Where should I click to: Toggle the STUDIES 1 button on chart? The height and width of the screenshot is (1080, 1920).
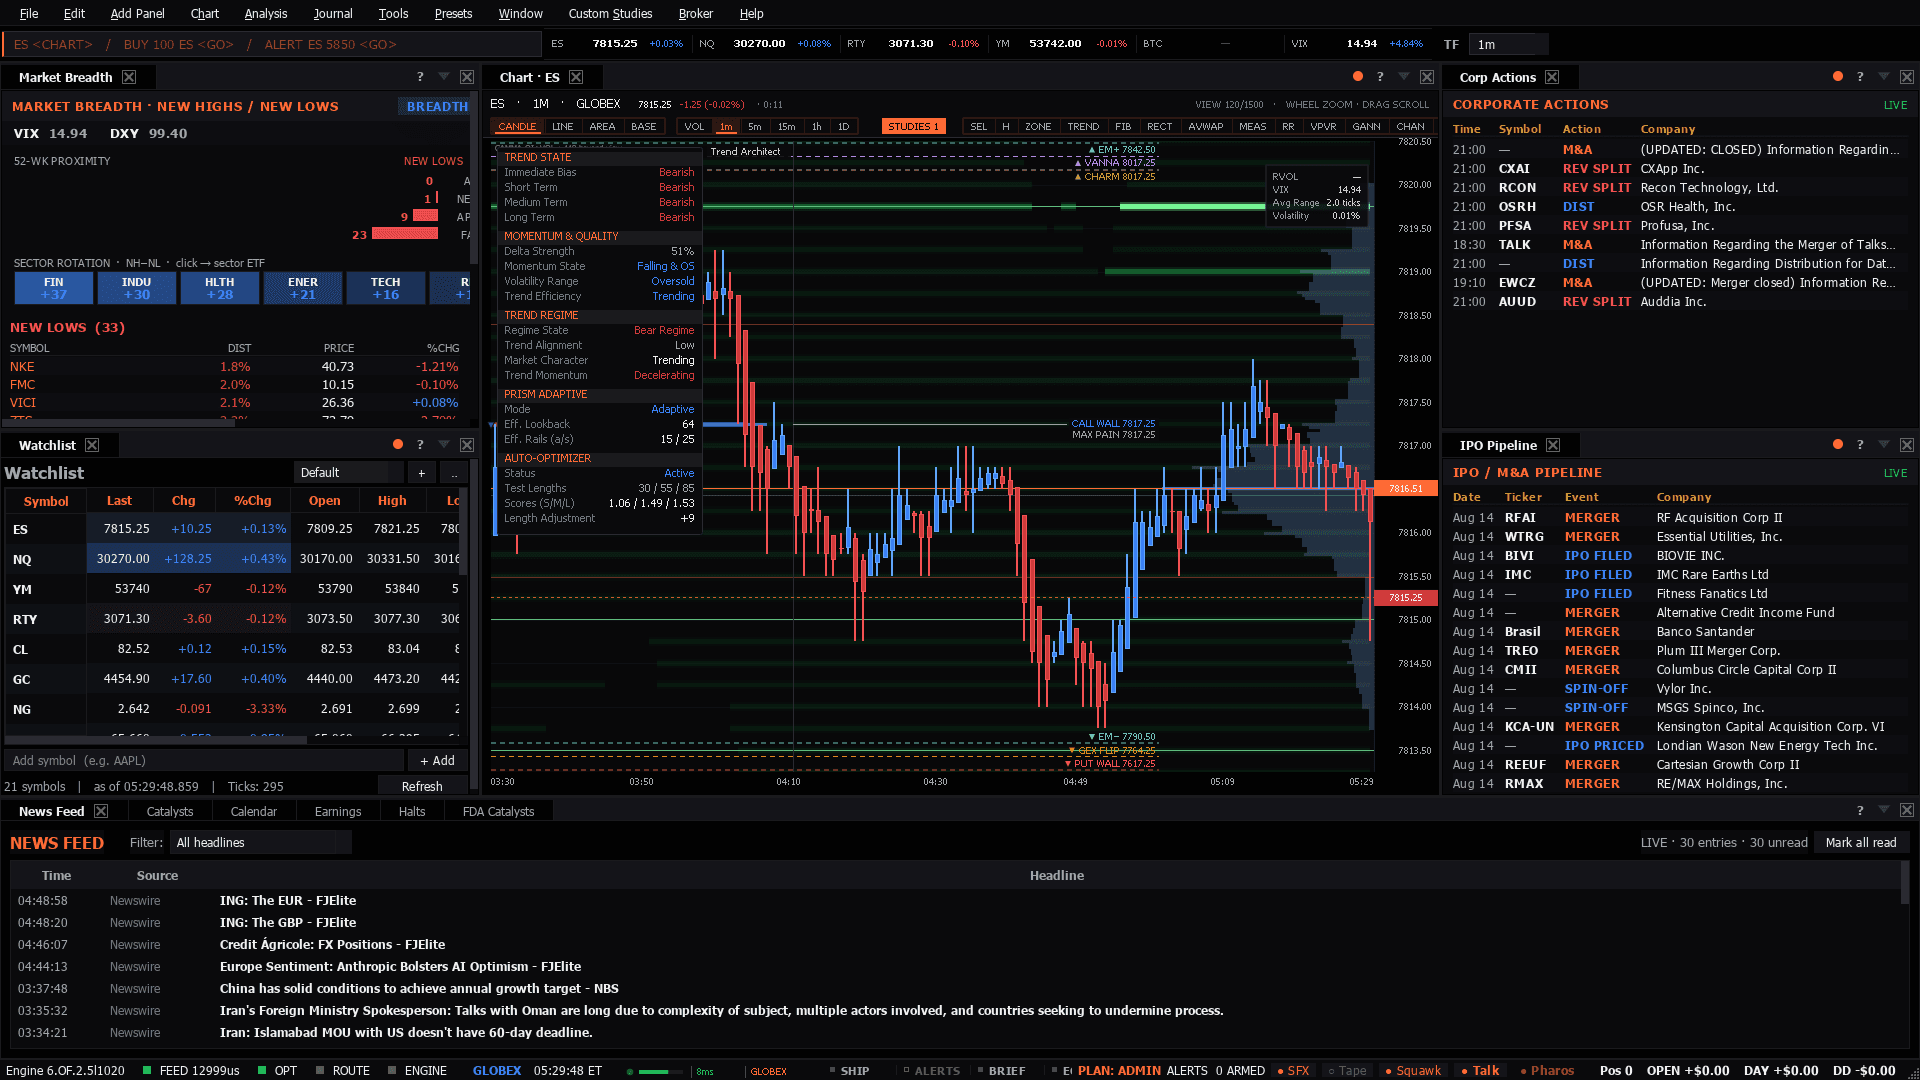pos(913,127)
